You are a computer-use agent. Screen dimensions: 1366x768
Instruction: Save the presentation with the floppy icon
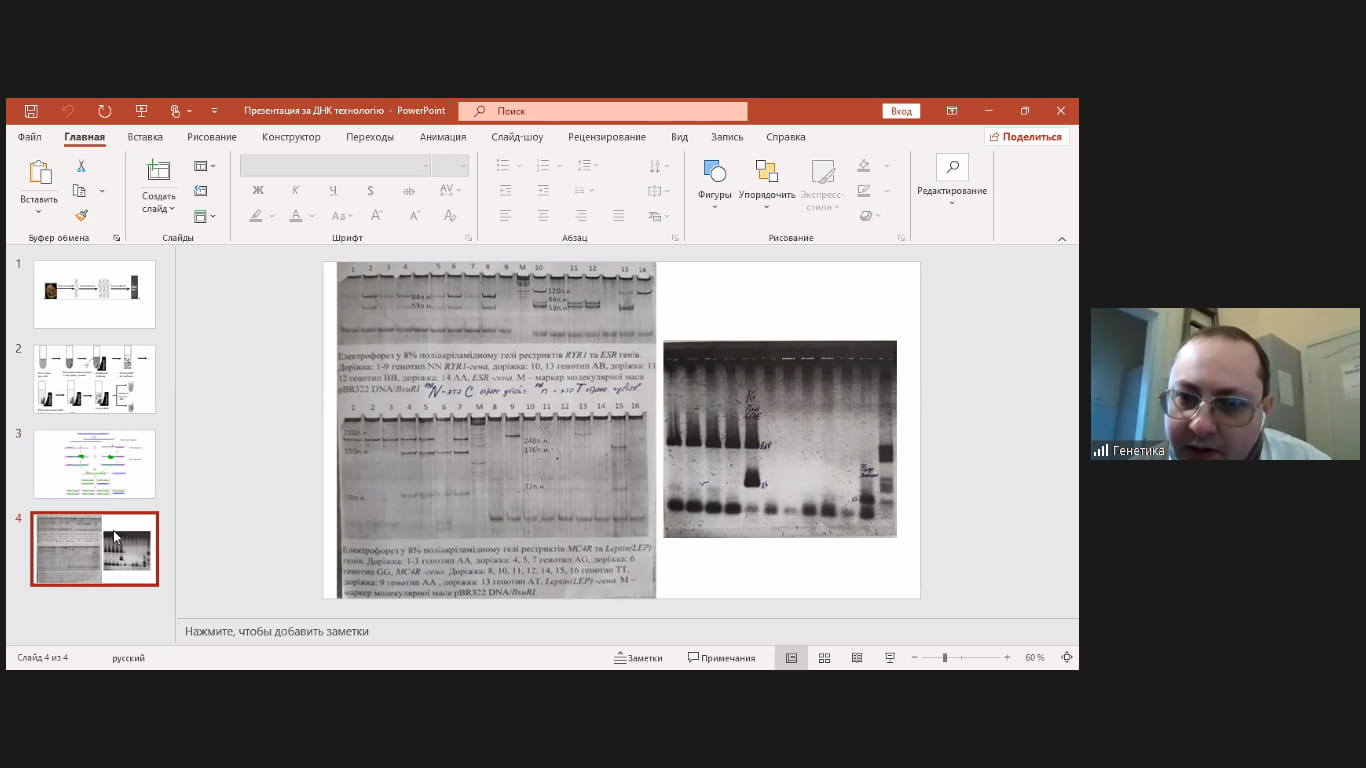[31, 111]
